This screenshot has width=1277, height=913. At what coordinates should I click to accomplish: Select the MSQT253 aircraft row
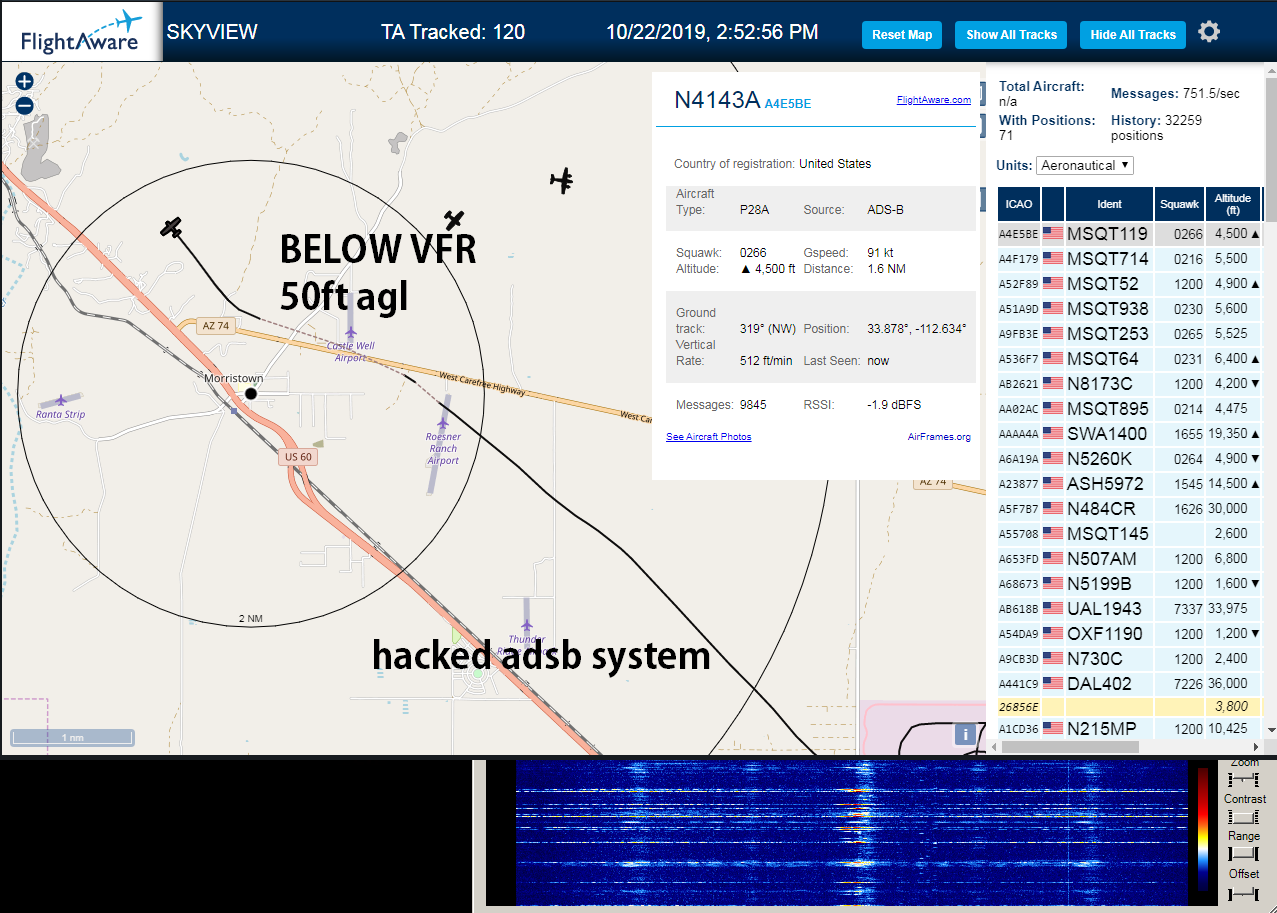click(x=1130, y=334)
